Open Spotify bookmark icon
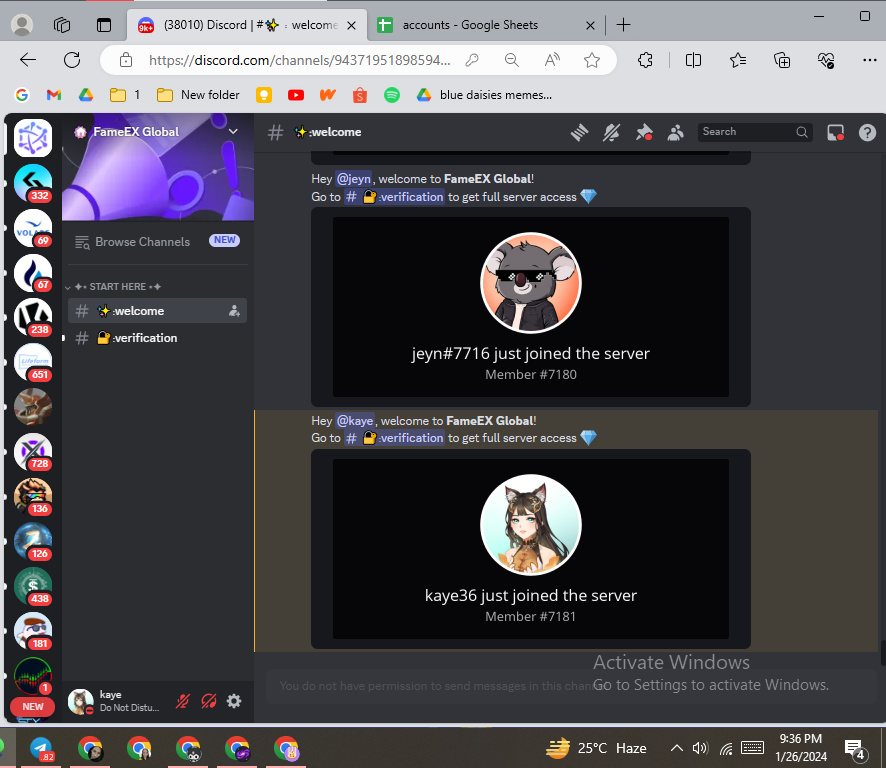The width and height of the screenshot is (886, 768). [x=392, y=95]
